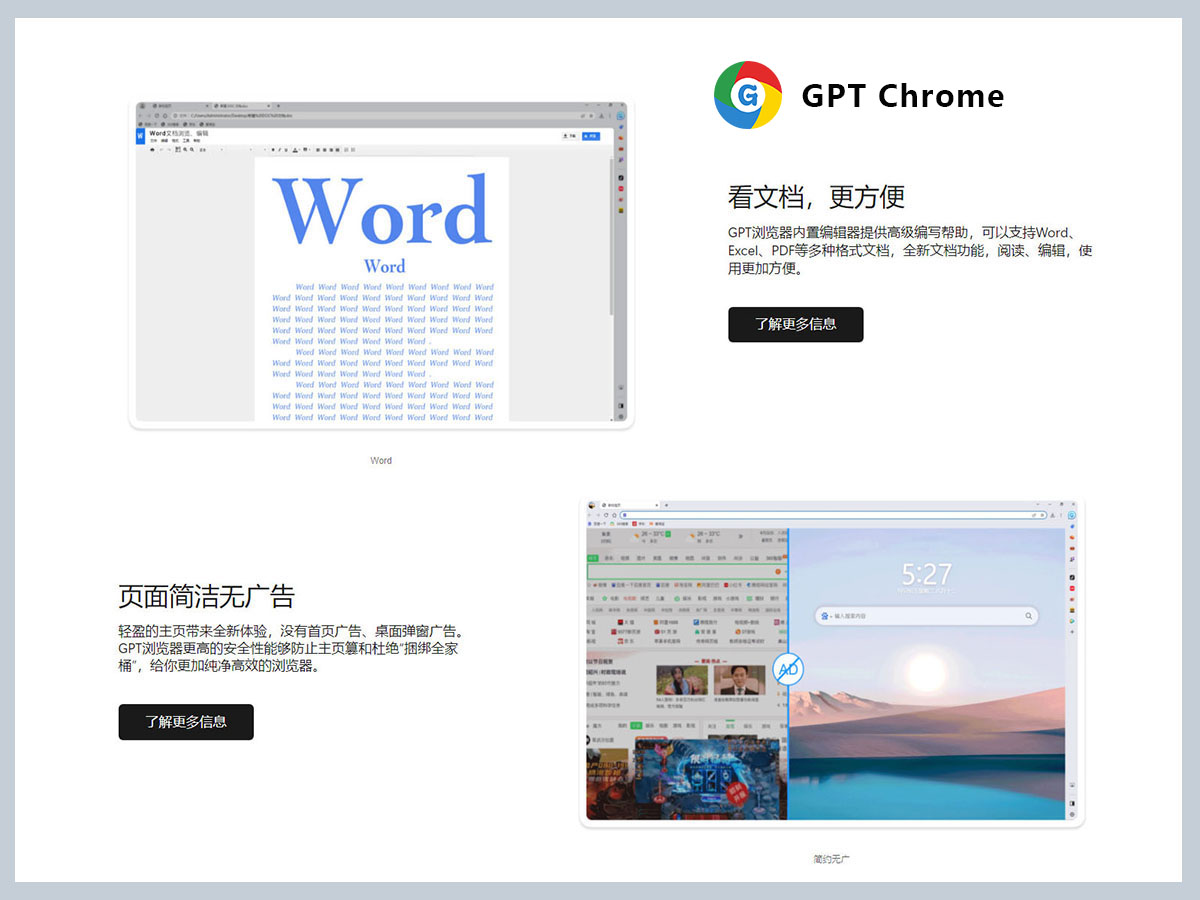Click the GPT Chrome round logo icon
The image size is (1200, 900).
(747, 95)
